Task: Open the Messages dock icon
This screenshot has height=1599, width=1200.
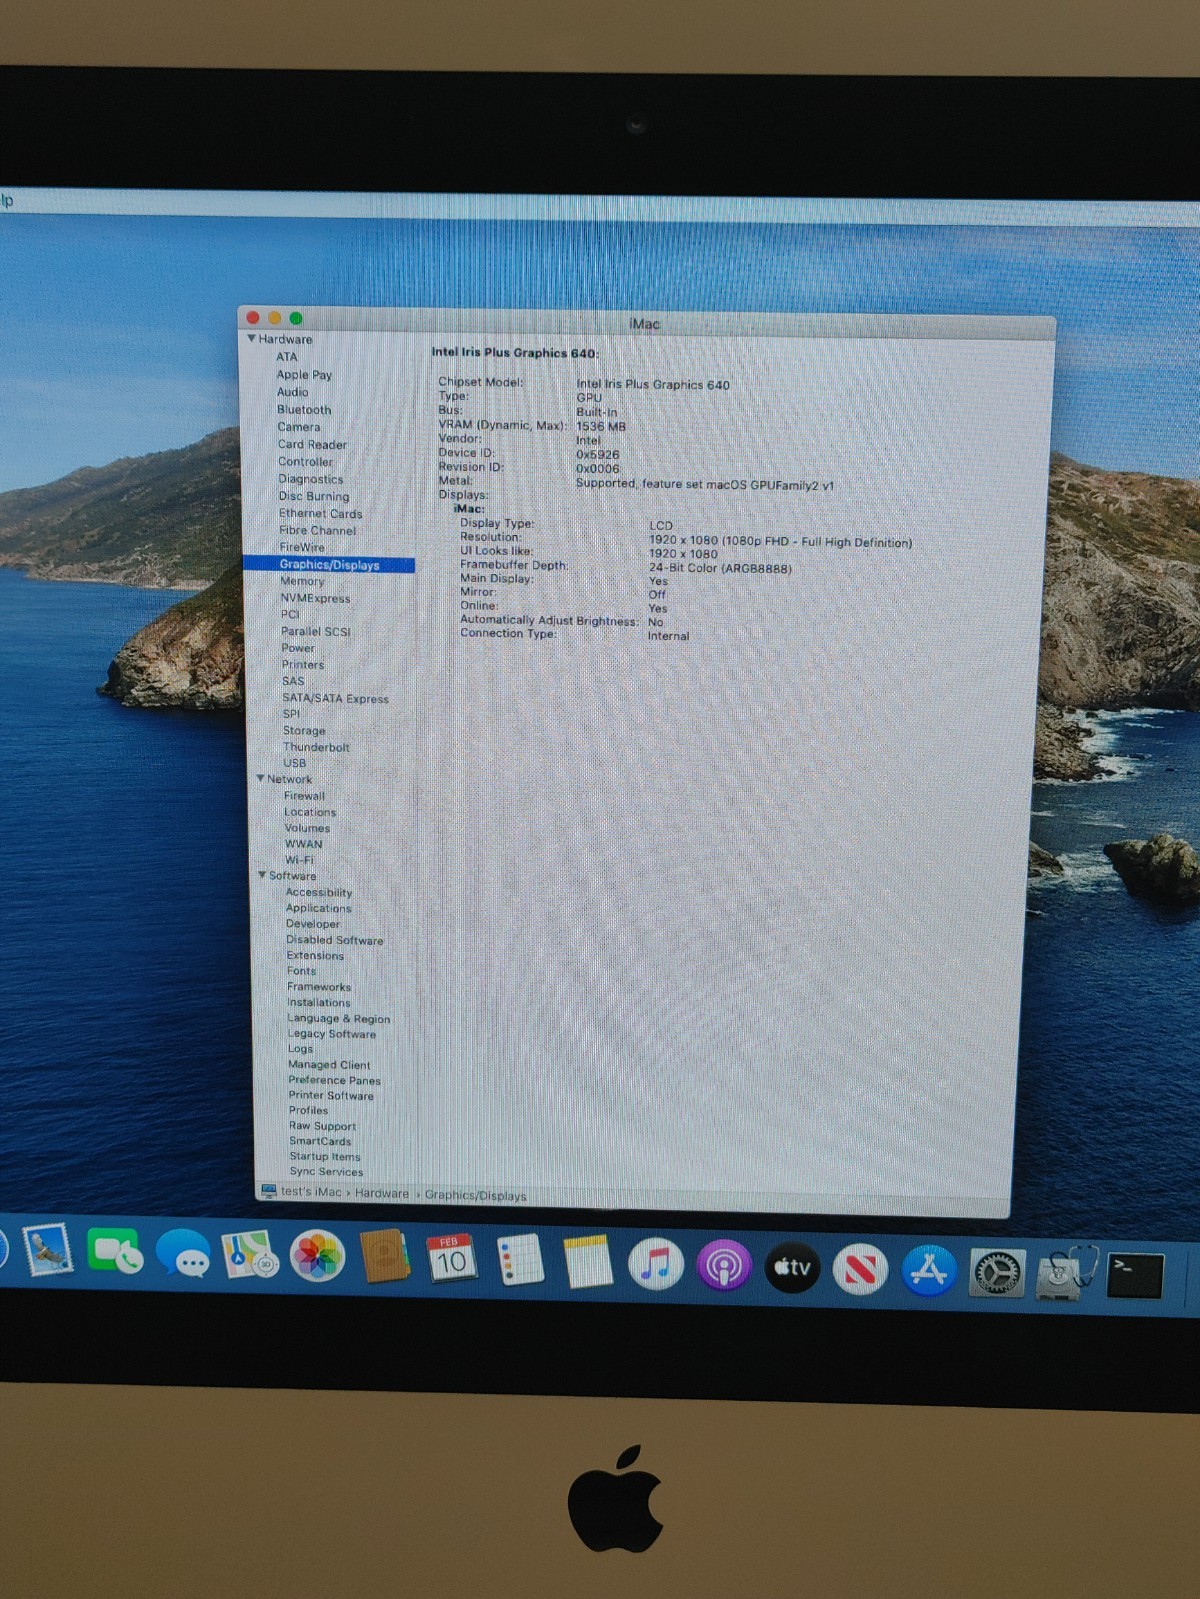Action: click(183, 1252)
